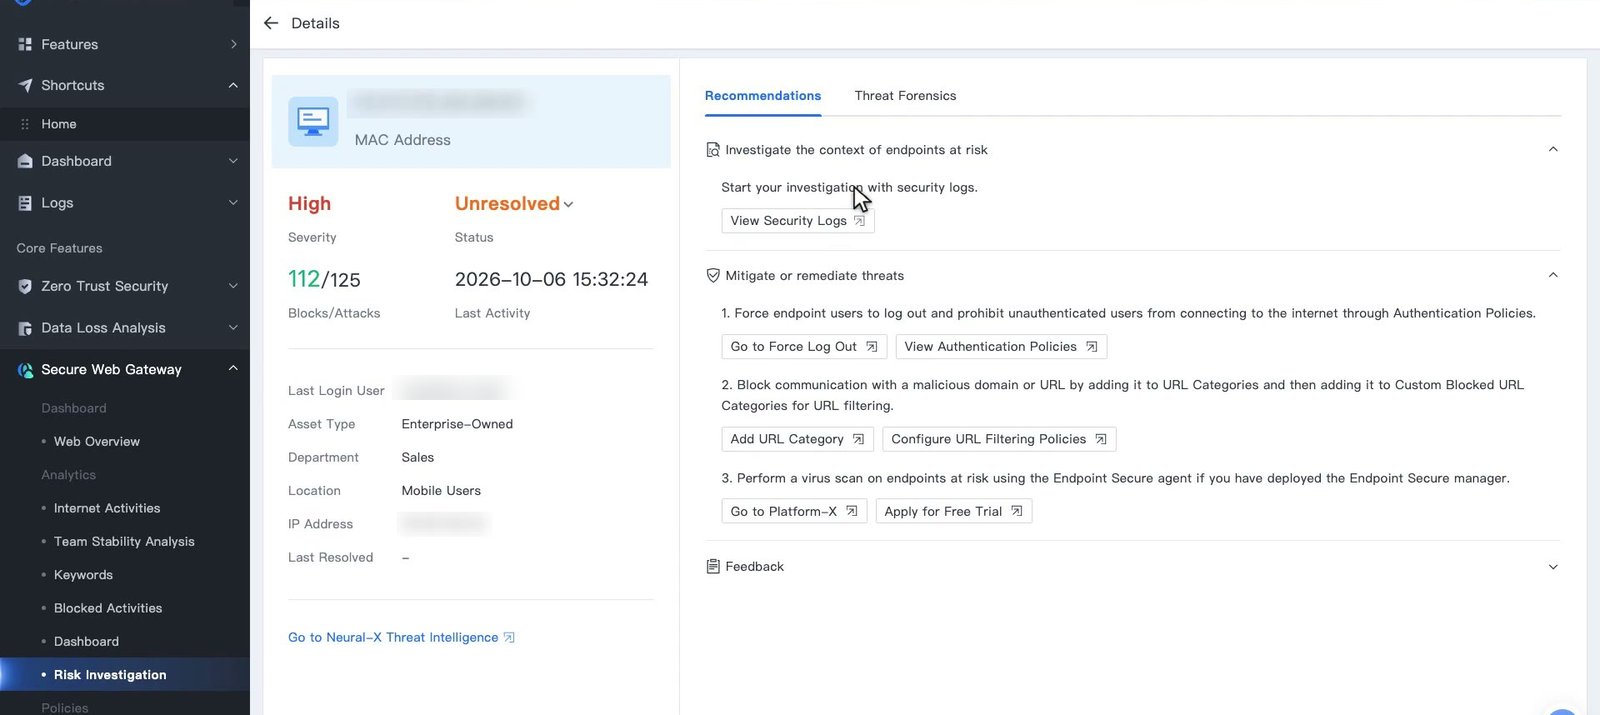Click the Zero Trust Security shield icon
Image resolution: width=1600 pixels, height=715 pixels.
point(25,286)
